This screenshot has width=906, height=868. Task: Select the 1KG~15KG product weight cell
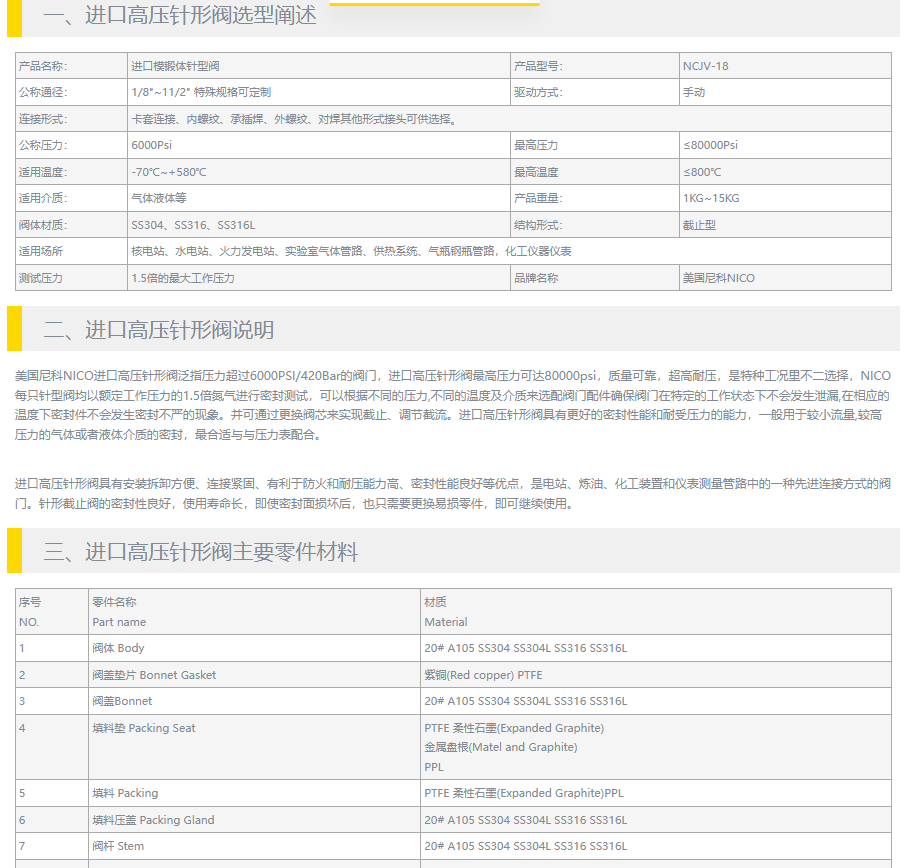711,198
